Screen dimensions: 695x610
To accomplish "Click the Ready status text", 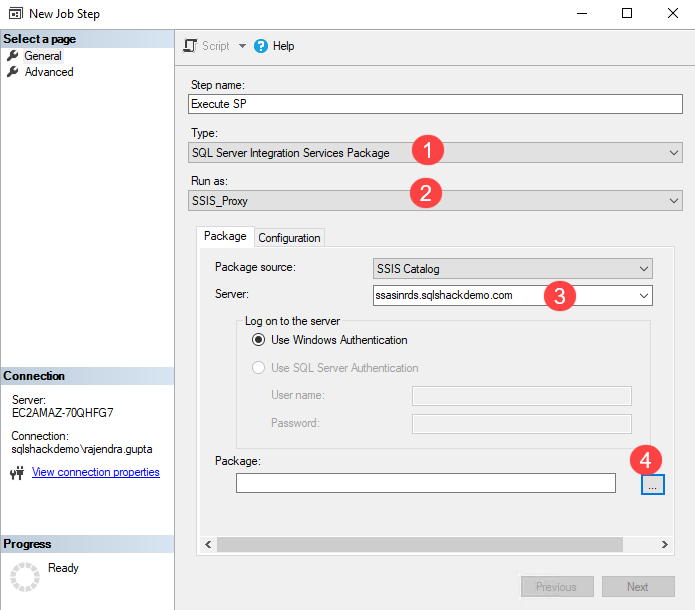I will tap(63, 568).
